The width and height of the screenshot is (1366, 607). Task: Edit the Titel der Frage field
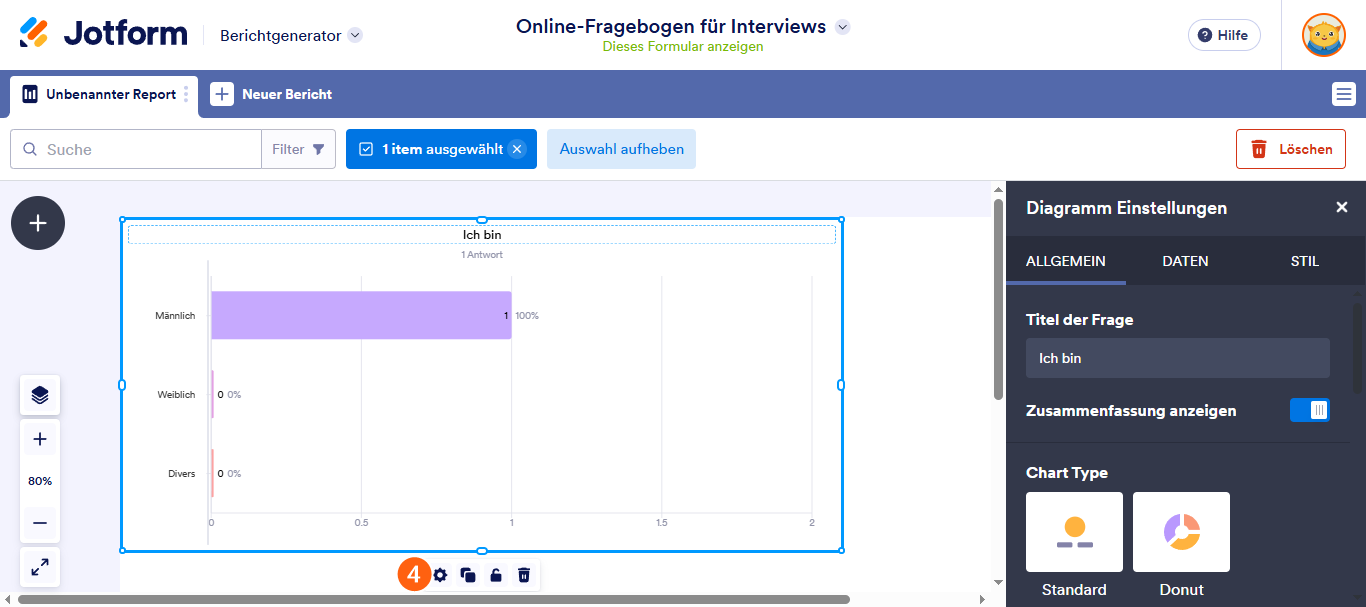[x=1178, y=358]
